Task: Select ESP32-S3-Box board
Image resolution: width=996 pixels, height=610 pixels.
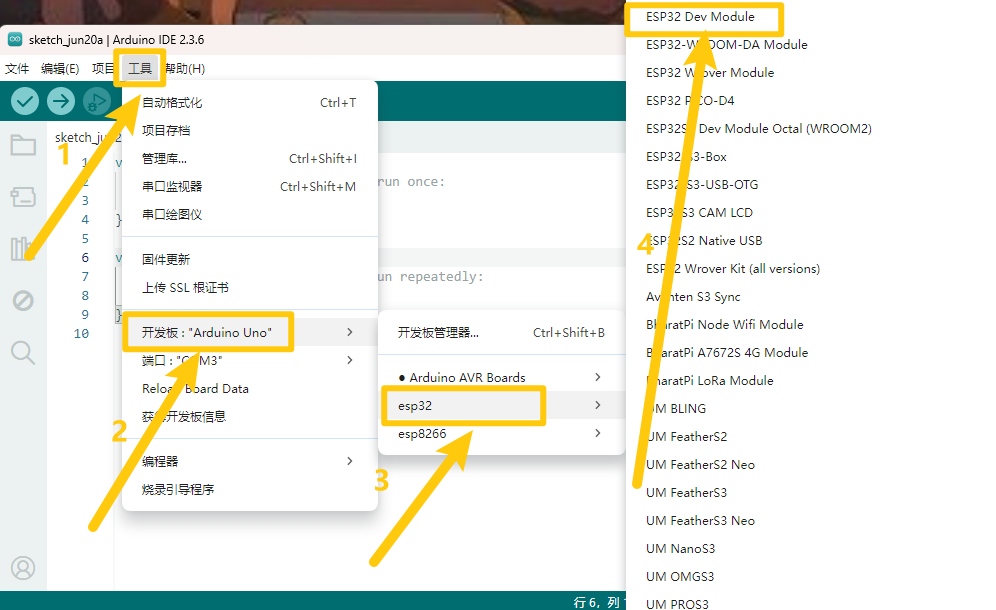Action: click(686, 156)
